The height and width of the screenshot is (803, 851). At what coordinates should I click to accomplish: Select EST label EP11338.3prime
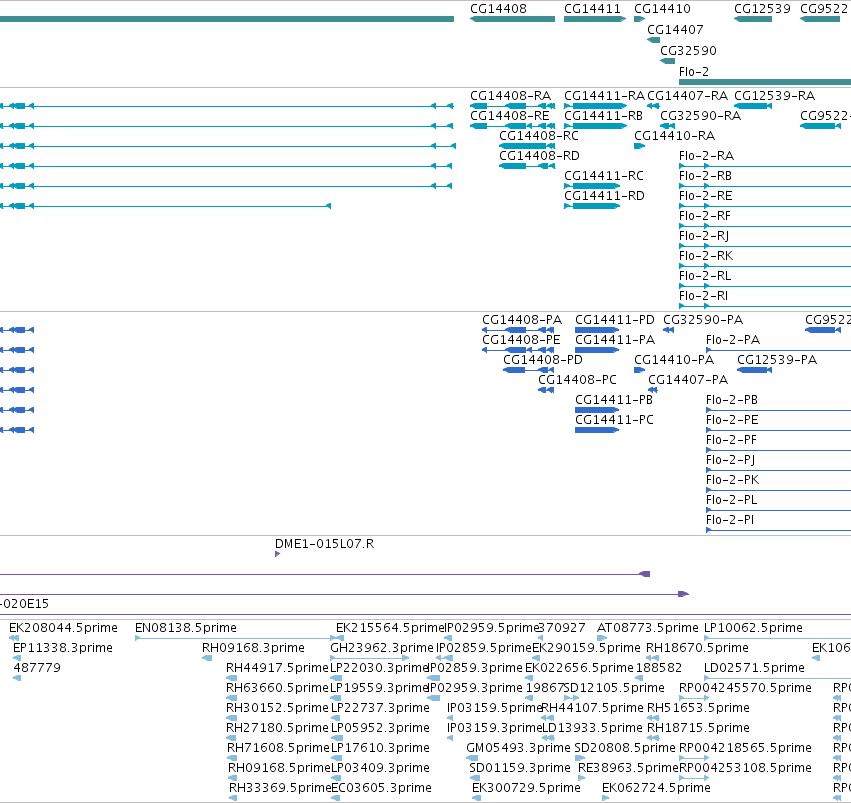click(63, 648)
